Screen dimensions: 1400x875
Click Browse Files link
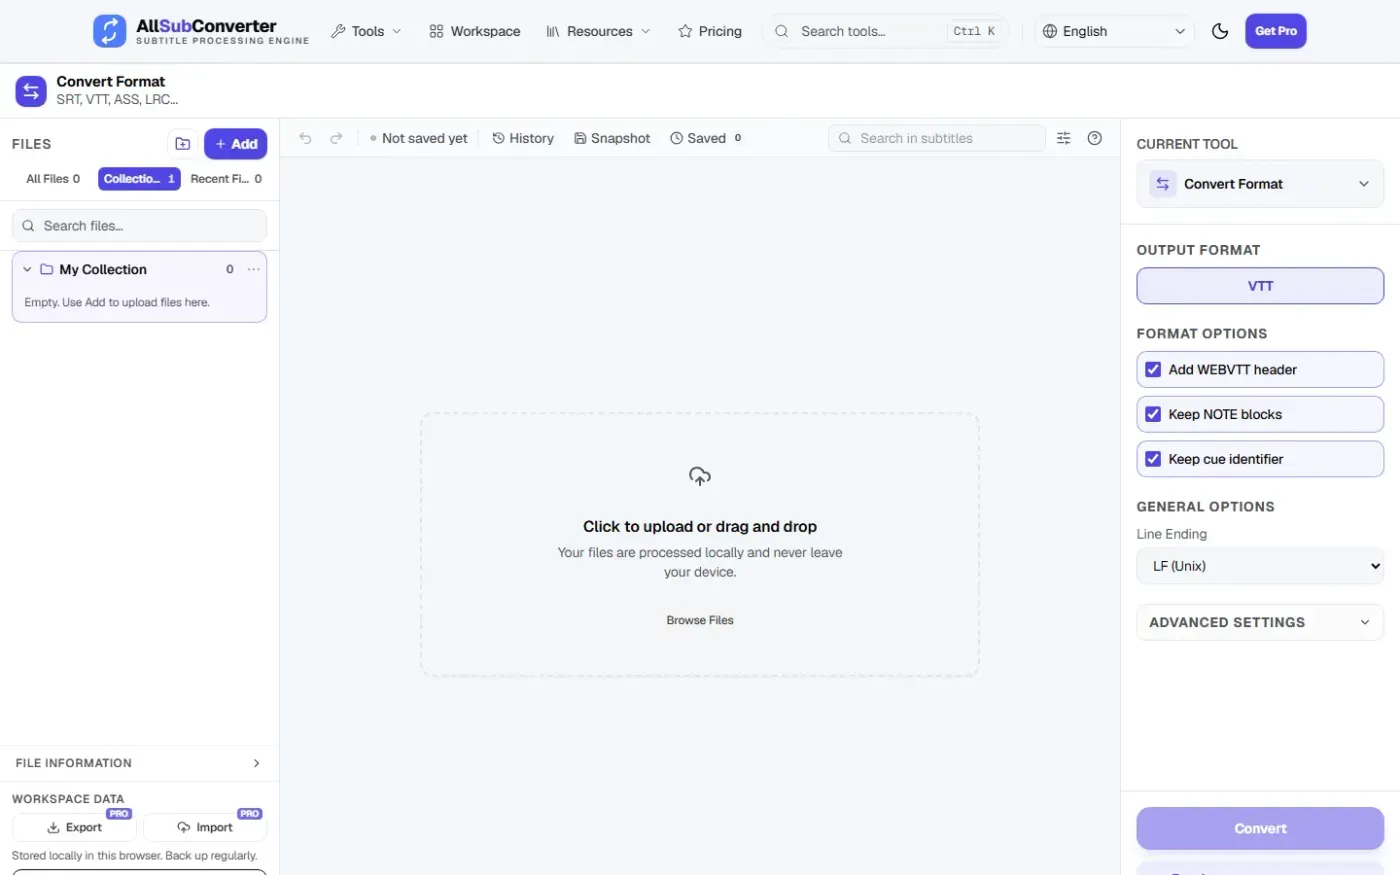tap(700, 620)
